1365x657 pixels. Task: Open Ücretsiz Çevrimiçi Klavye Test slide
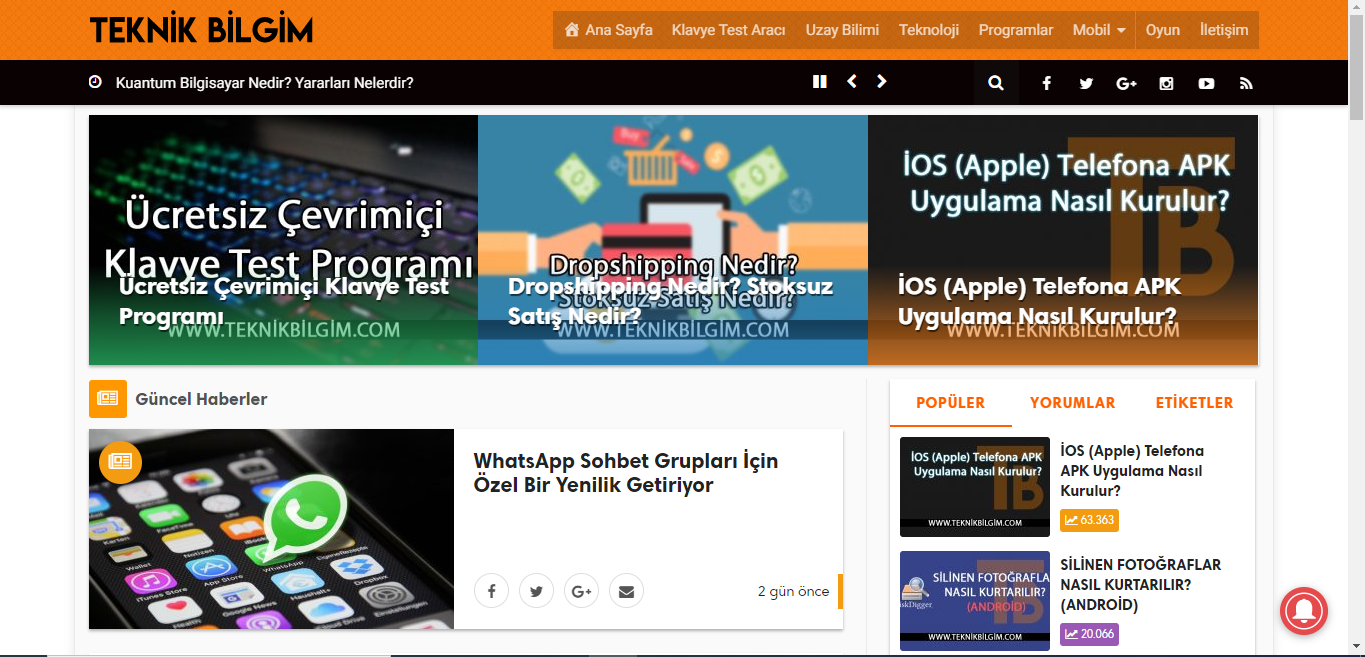pyautogui.click(x=283, y=240)
